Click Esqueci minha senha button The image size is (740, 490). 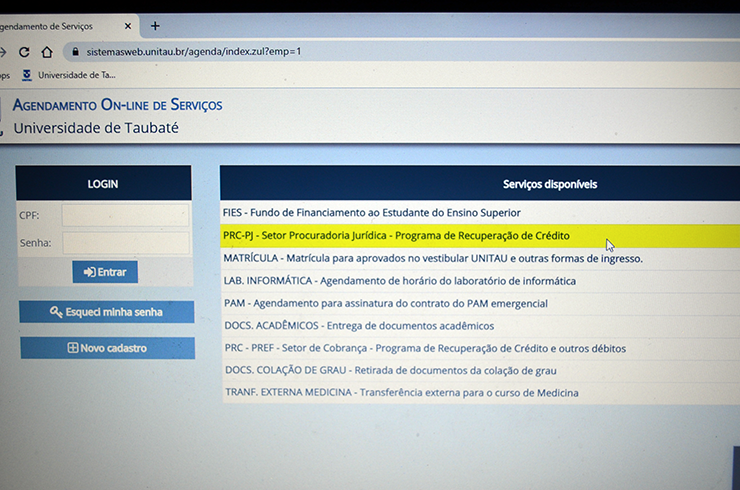[x=106, y=312]
